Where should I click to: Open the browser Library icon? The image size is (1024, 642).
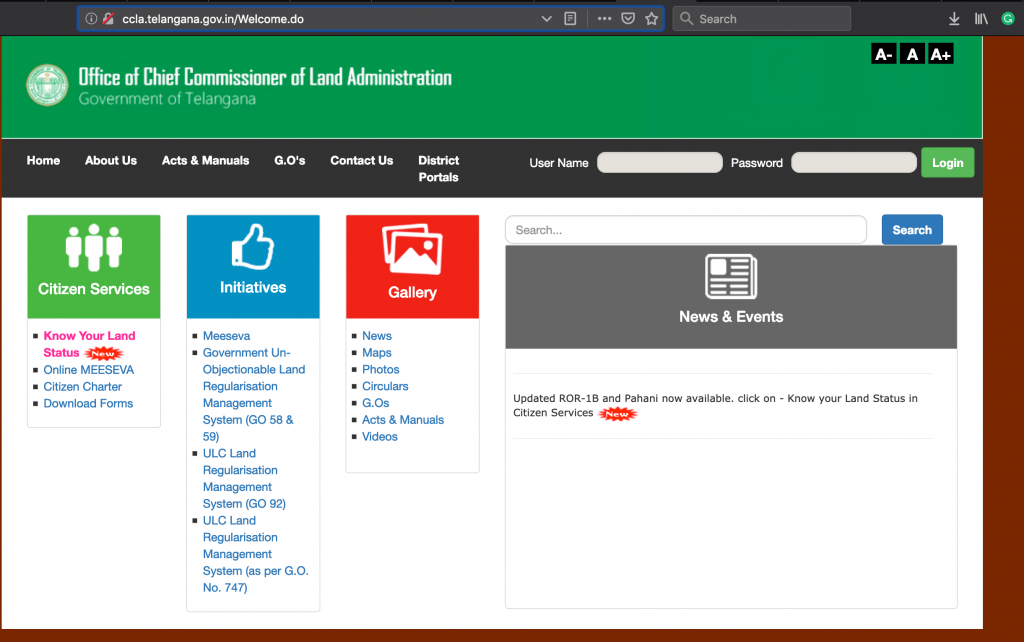[981, 19]
